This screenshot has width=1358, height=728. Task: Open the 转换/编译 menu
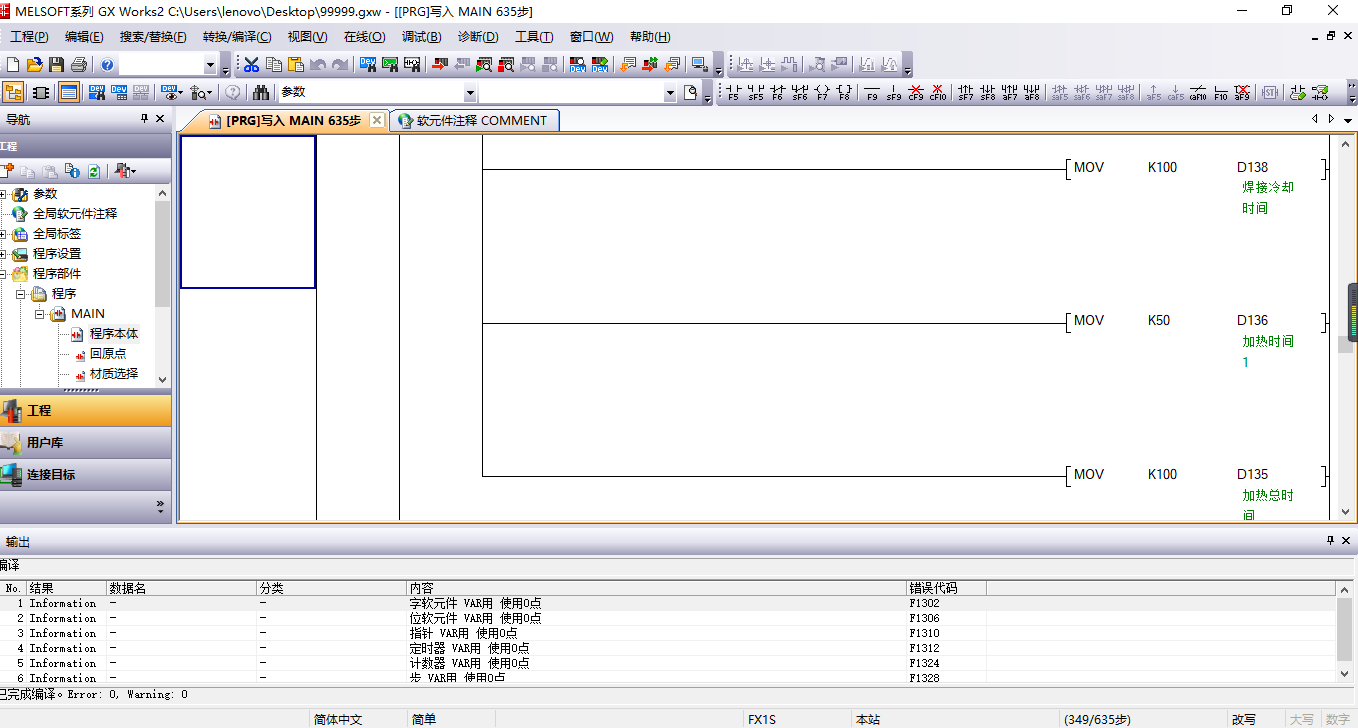click(236, 37)
